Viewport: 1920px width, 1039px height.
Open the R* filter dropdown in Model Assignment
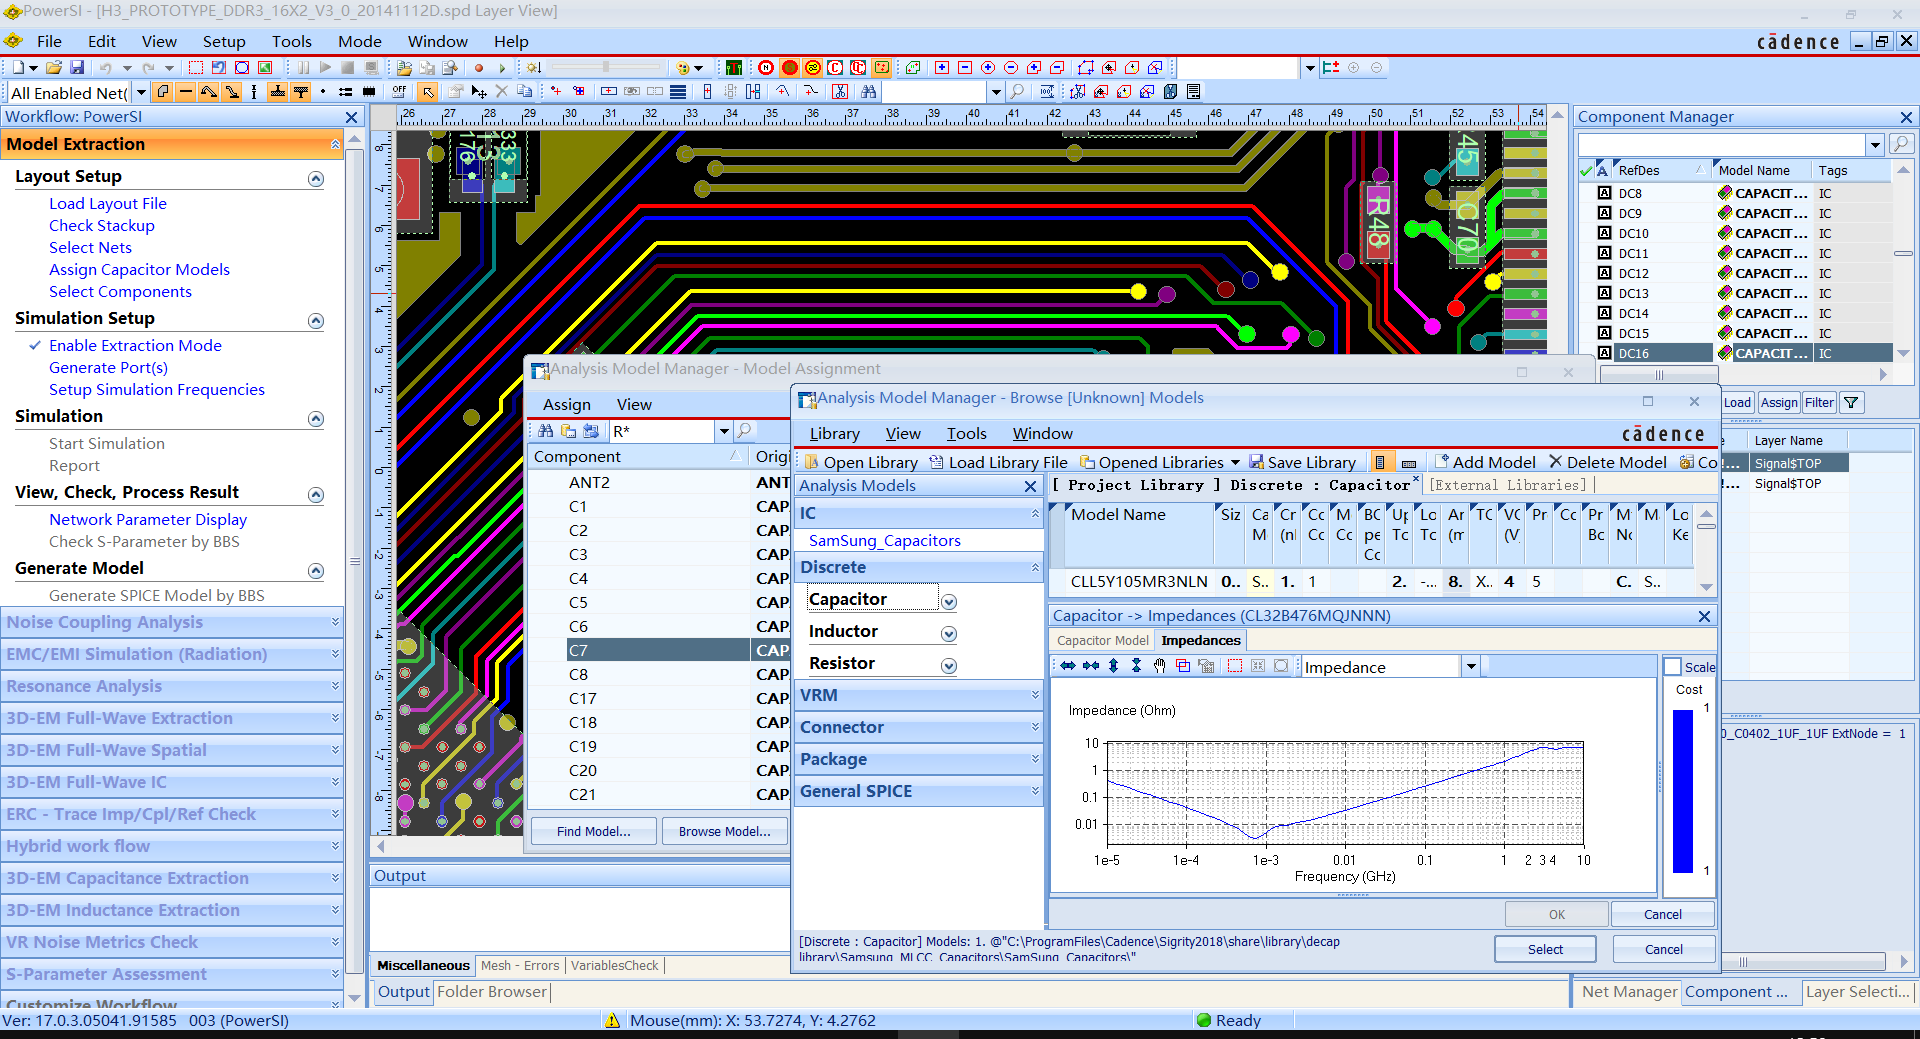pyautogui.click(x=724, y=431)
